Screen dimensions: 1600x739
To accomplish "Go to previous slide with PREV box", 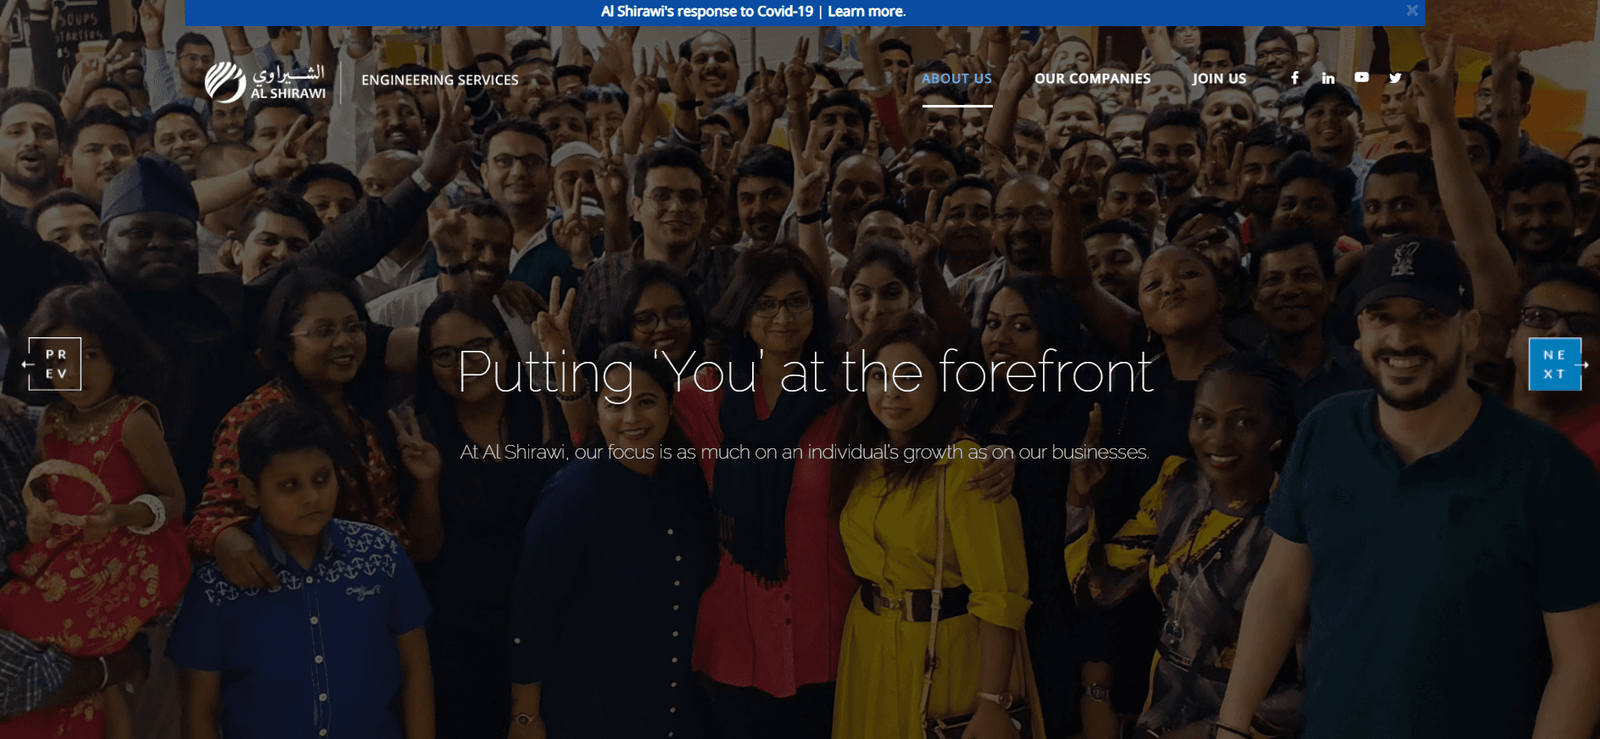I will [x=55, y=364].
